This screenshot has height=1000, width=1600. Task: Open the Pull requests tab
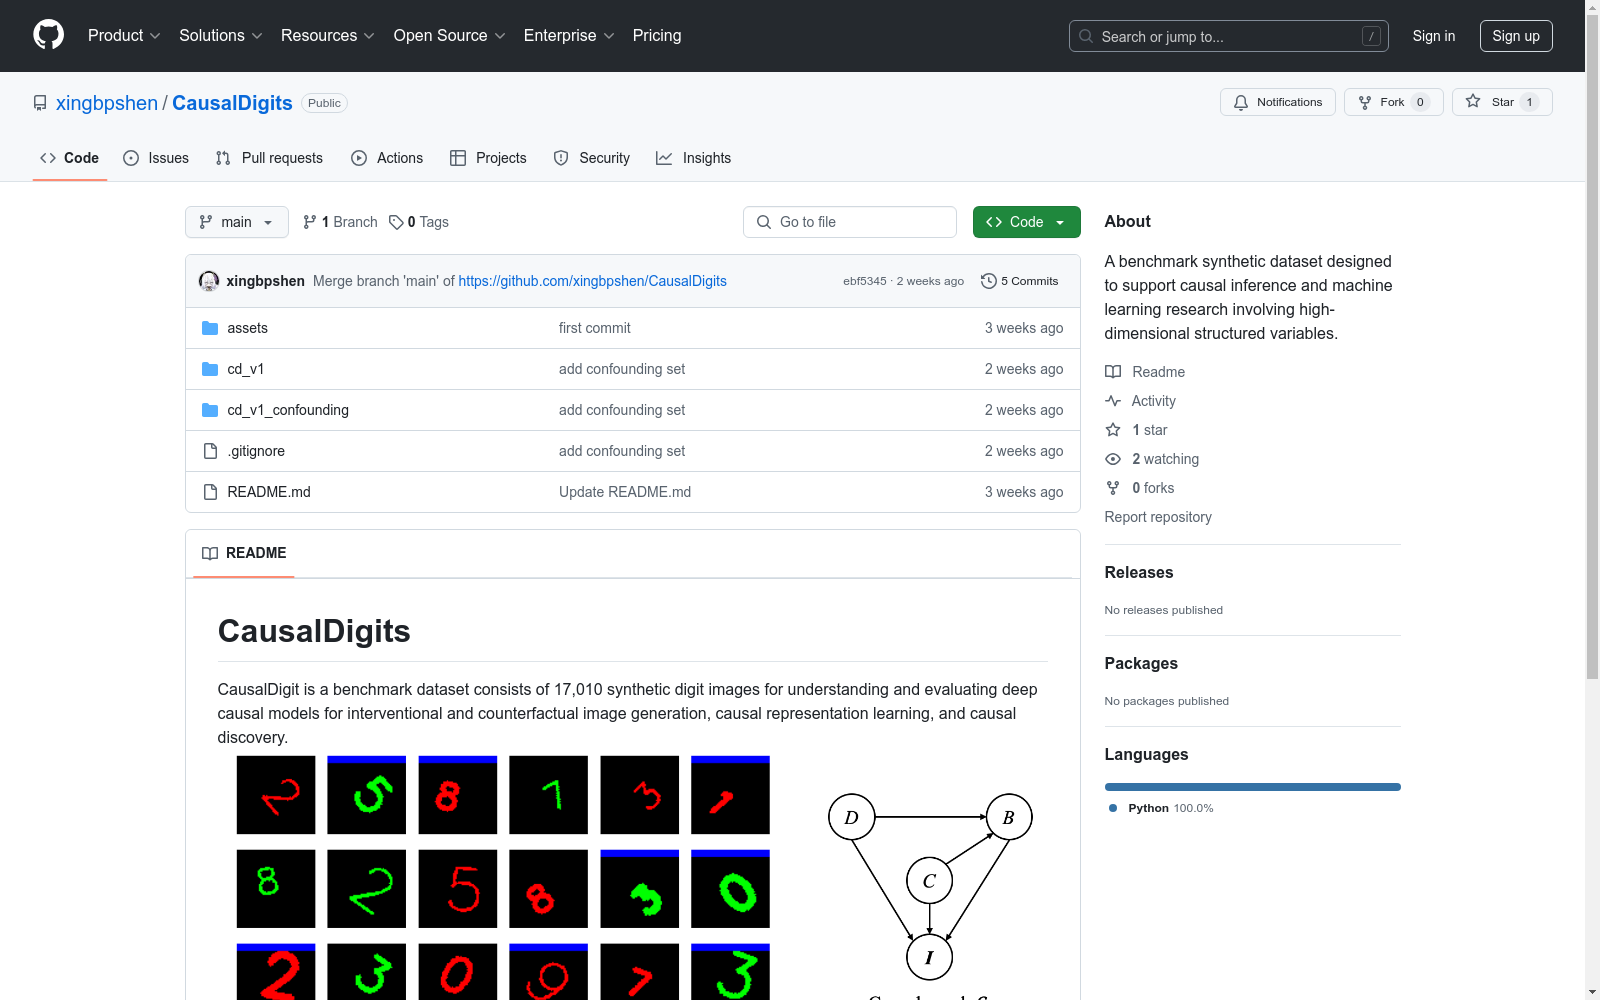269,158
